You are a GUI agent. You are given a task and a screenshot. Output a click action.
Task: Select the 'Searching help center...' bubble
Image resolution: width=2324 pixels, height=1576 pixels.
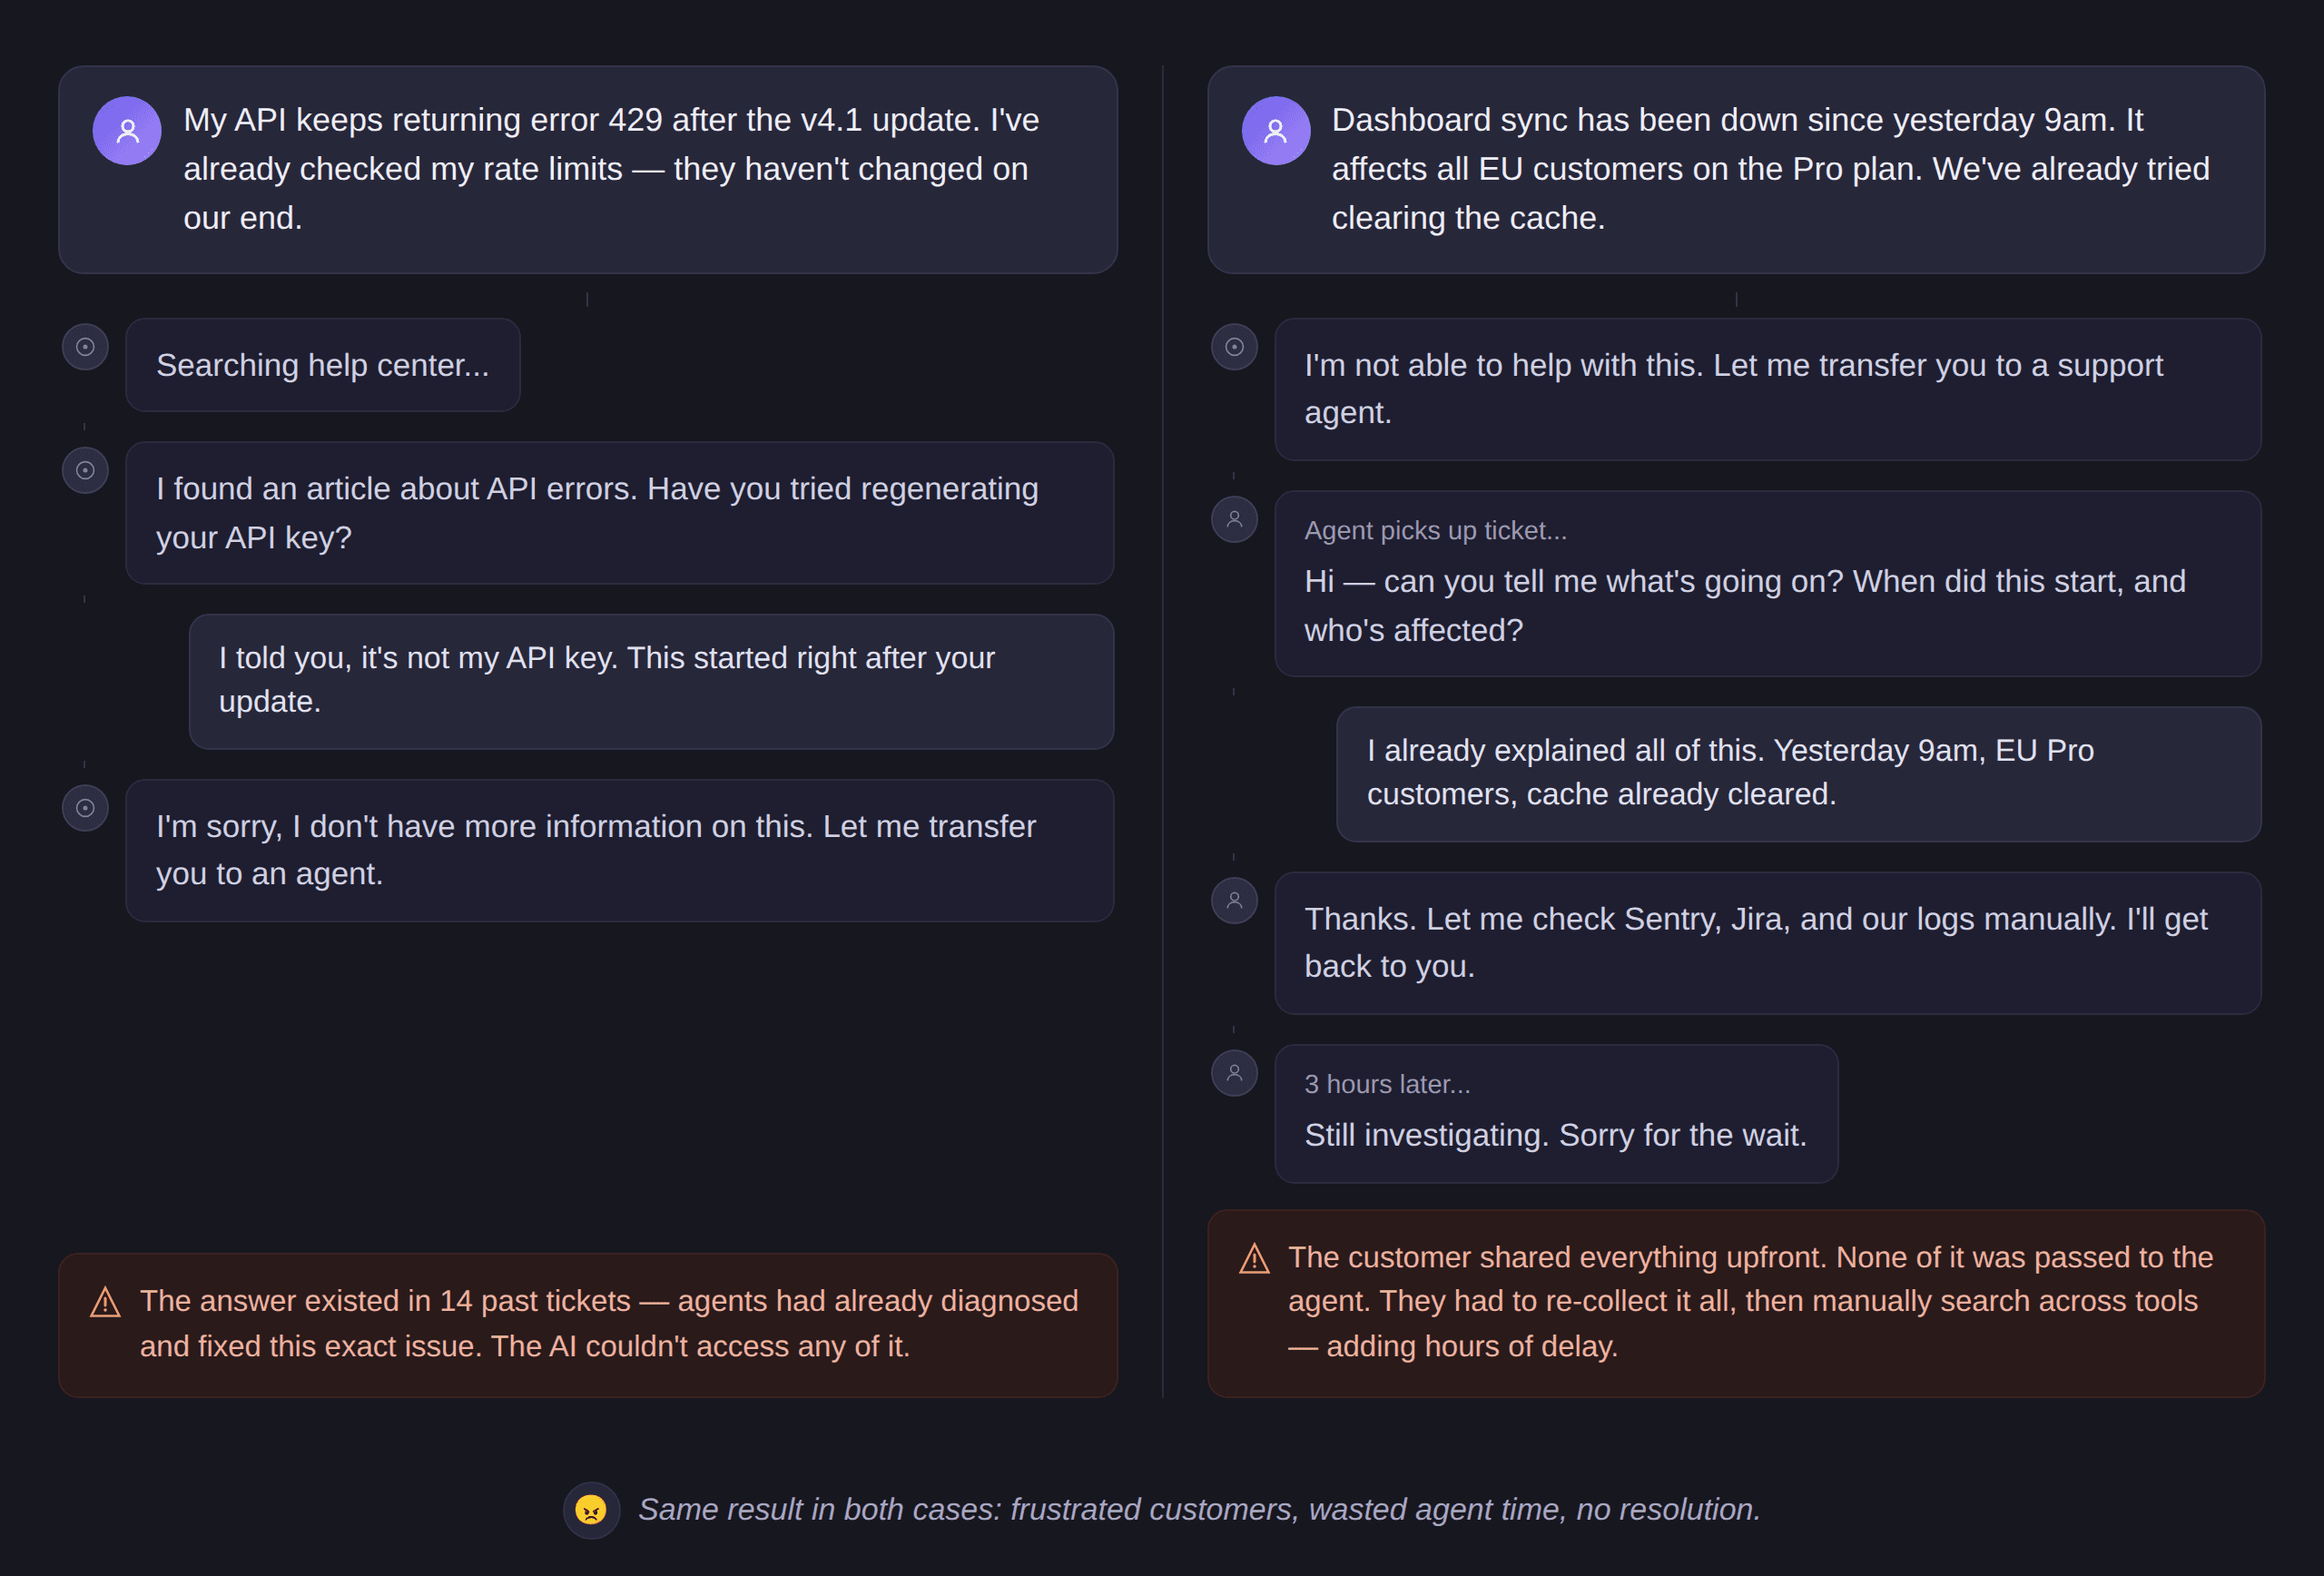pos(322,365)
